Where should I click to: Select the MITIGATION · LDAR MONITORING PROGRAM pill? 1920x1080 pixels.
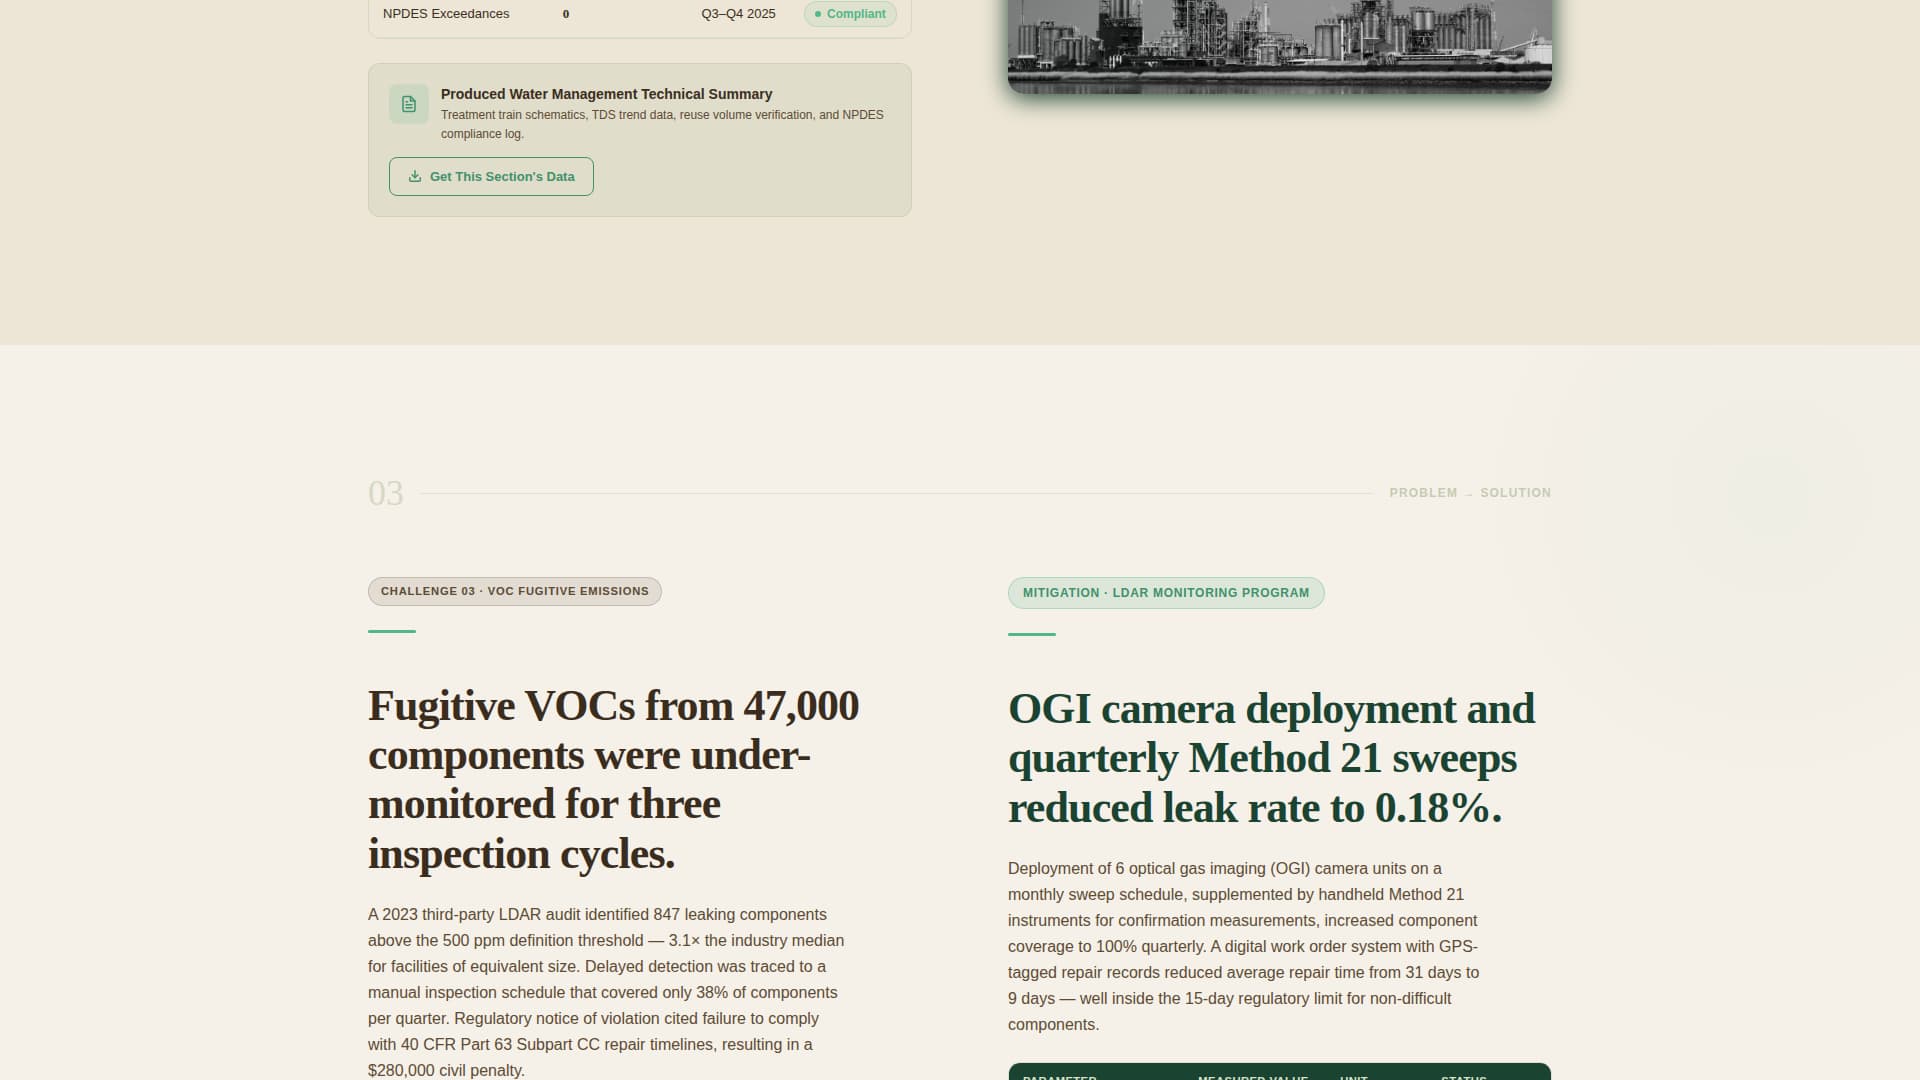click(1166, 592)
